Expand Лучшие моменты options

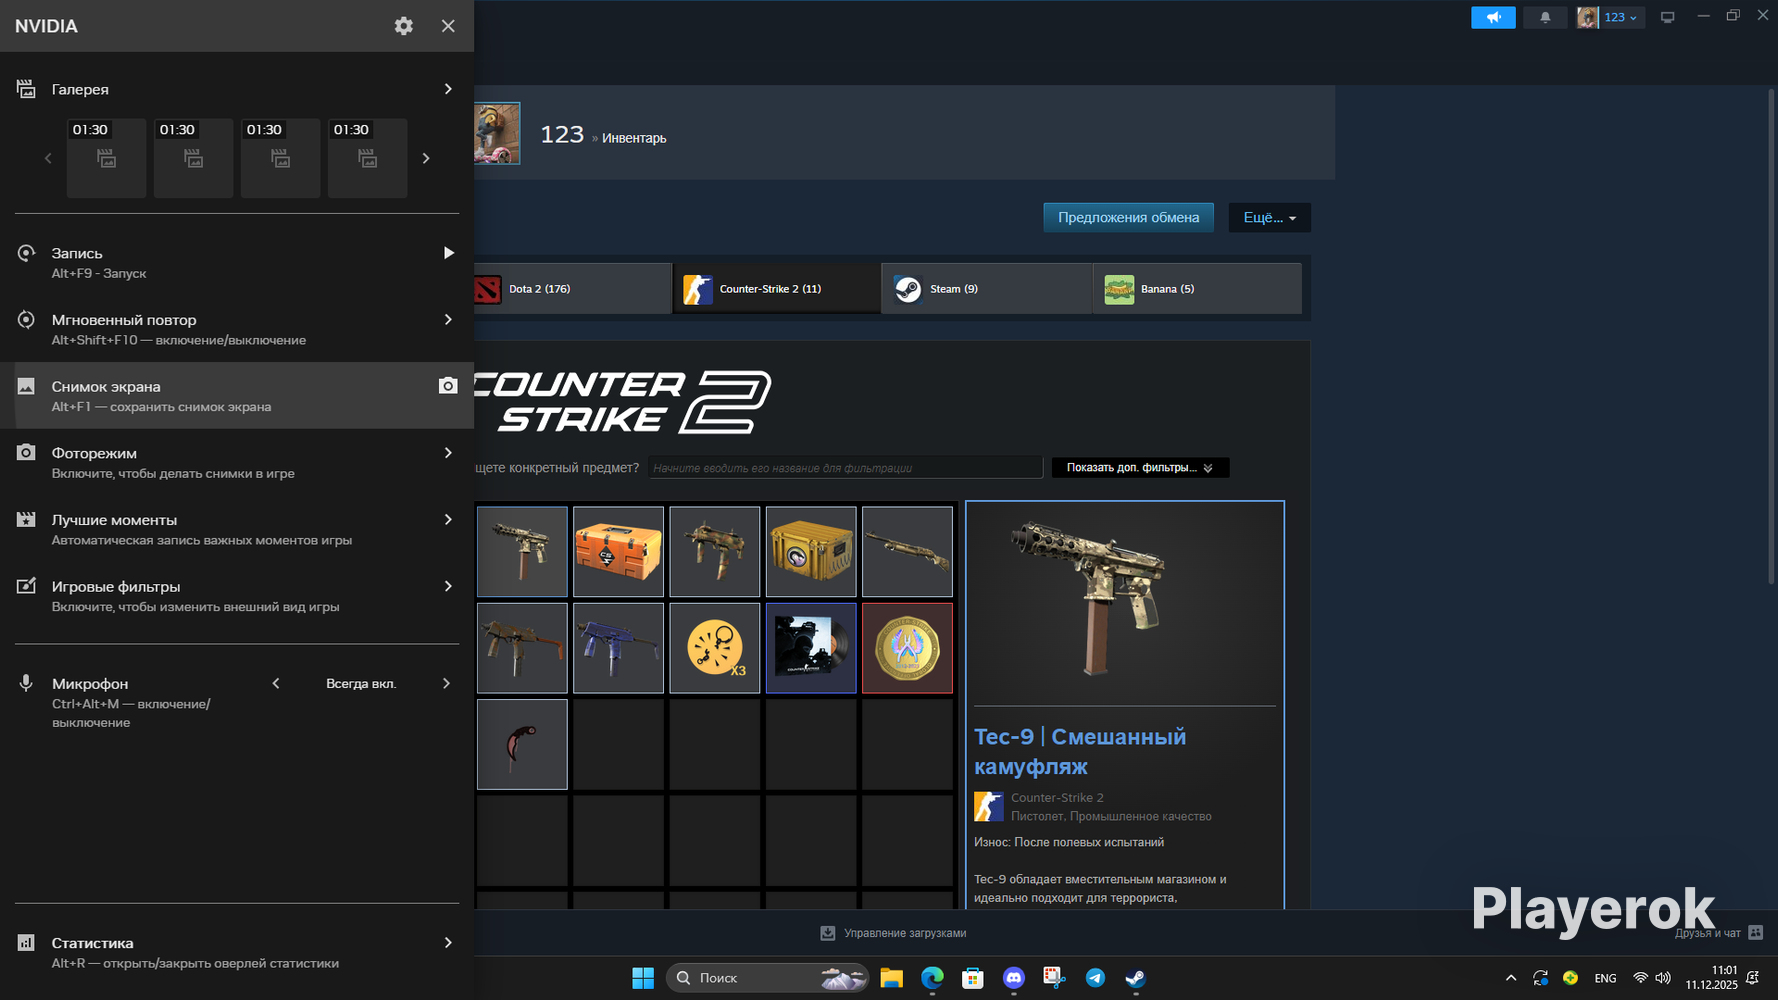pos(448,520)
